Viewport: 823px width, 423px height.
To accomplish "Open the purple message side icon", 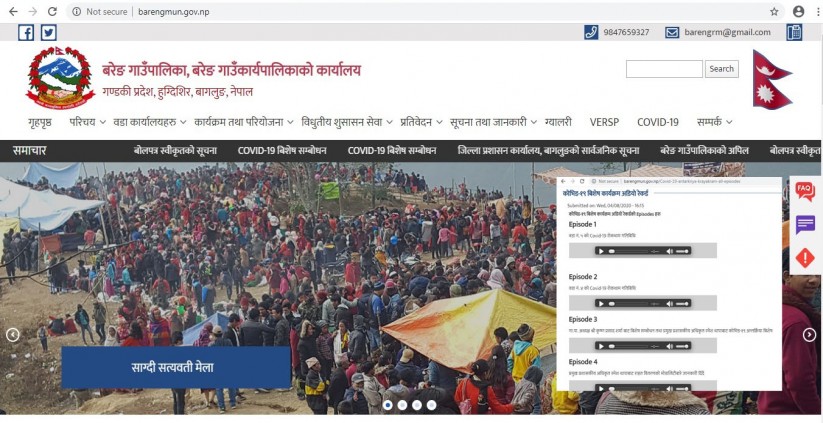I will (805, 225).
